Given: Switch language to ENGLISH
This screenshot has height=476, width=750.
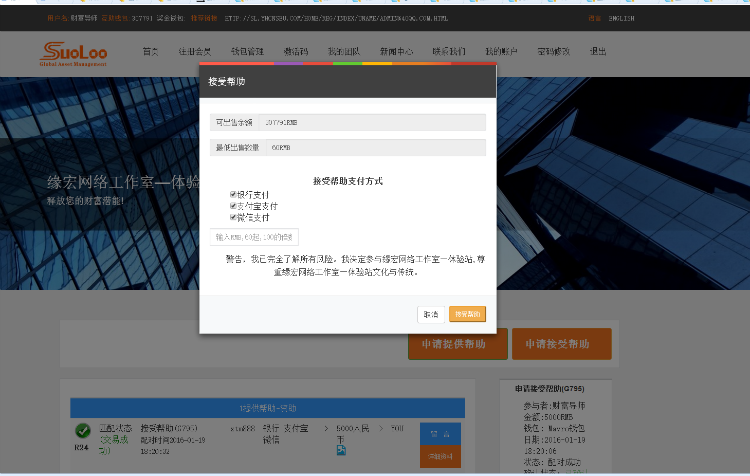Looking at the screenshot, I should (x=621, y=18).
